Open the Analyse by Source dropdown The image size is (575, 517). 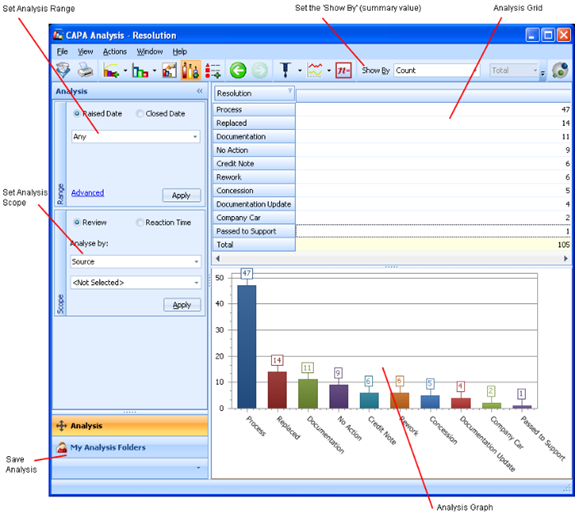coord(136,262)
